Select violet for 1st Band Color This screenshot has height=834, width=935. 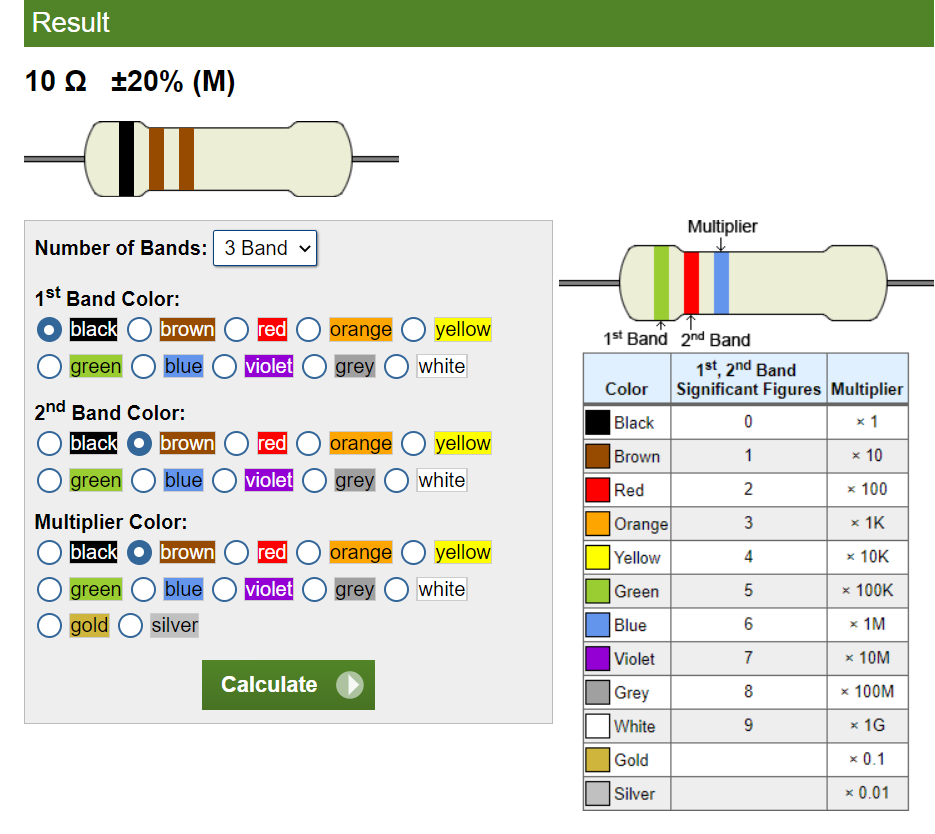[x=224, y=367]
